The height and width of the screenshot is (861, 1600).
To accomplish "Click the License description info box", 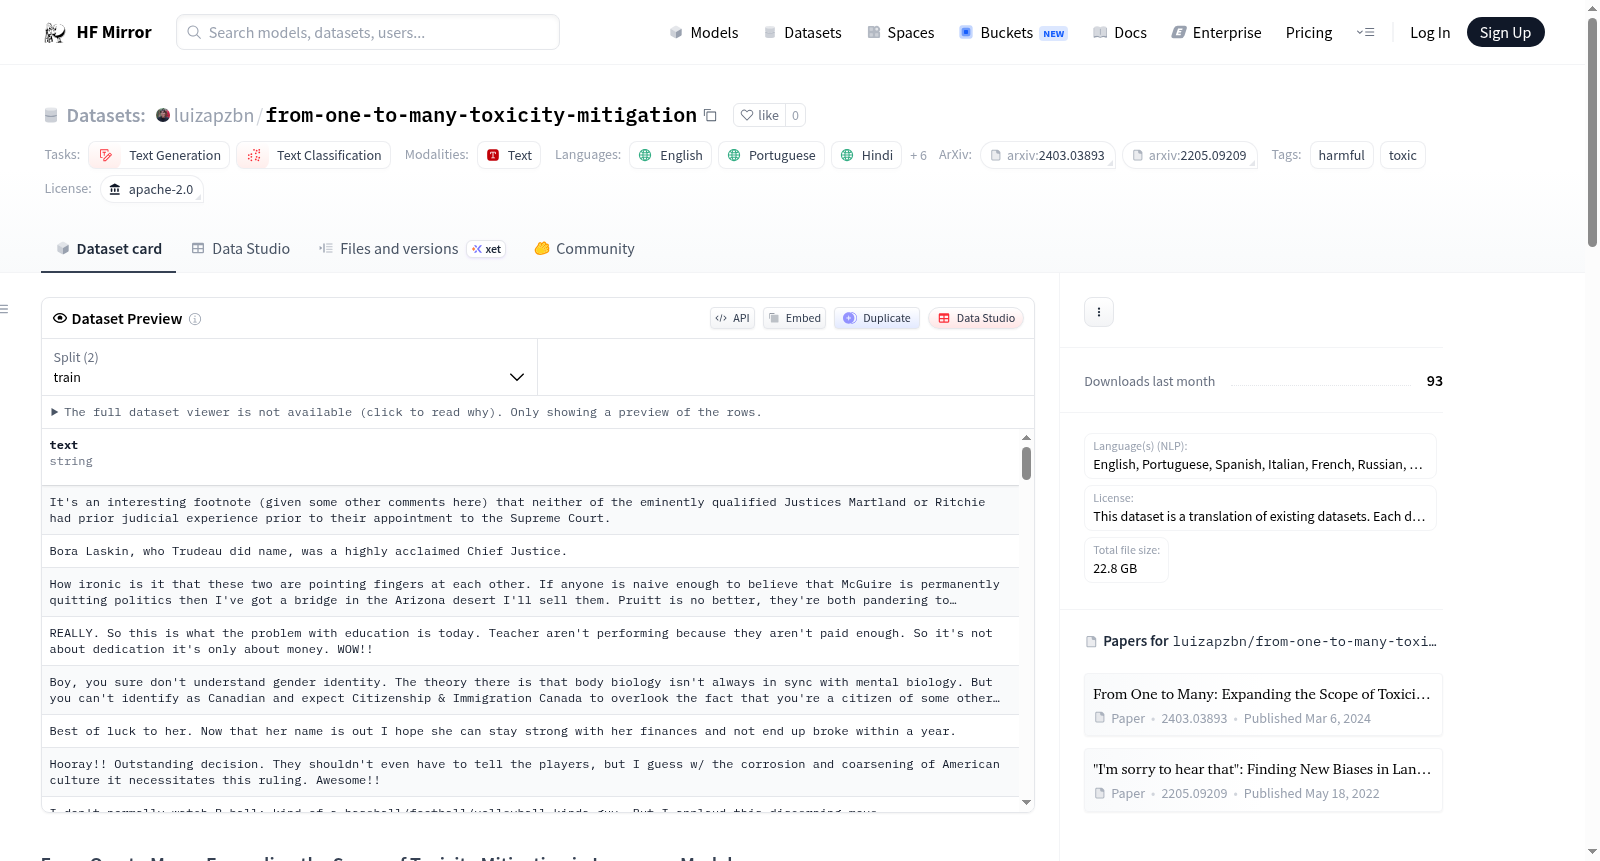I will [x=1260, y=508].
